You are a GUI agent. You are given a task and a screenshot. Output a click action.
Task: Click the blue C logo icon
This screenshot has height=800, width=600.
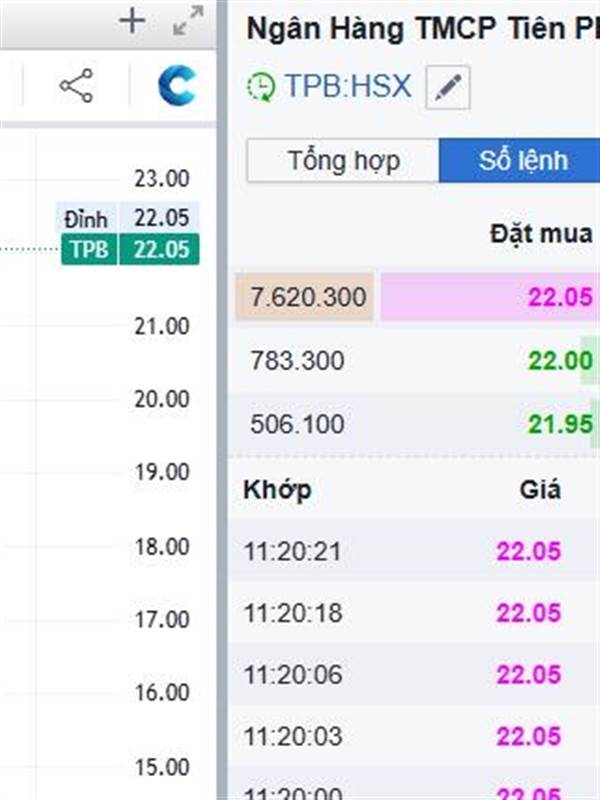click(x=177, y=85)
